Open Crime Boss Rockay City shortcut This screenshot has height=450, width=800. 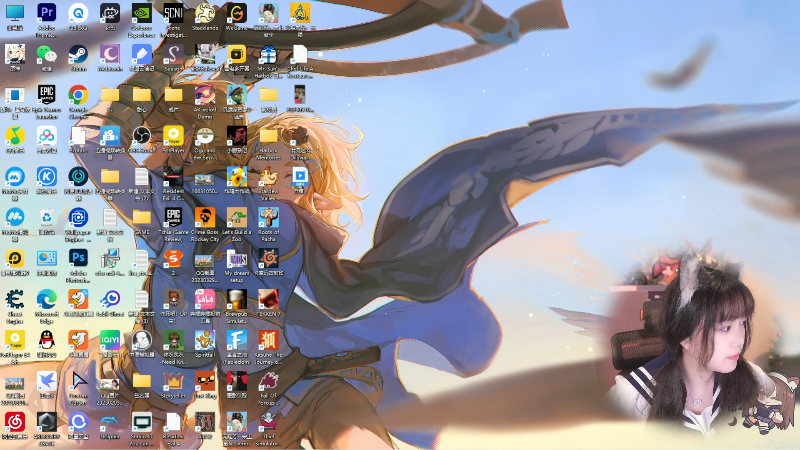[205, 217]
